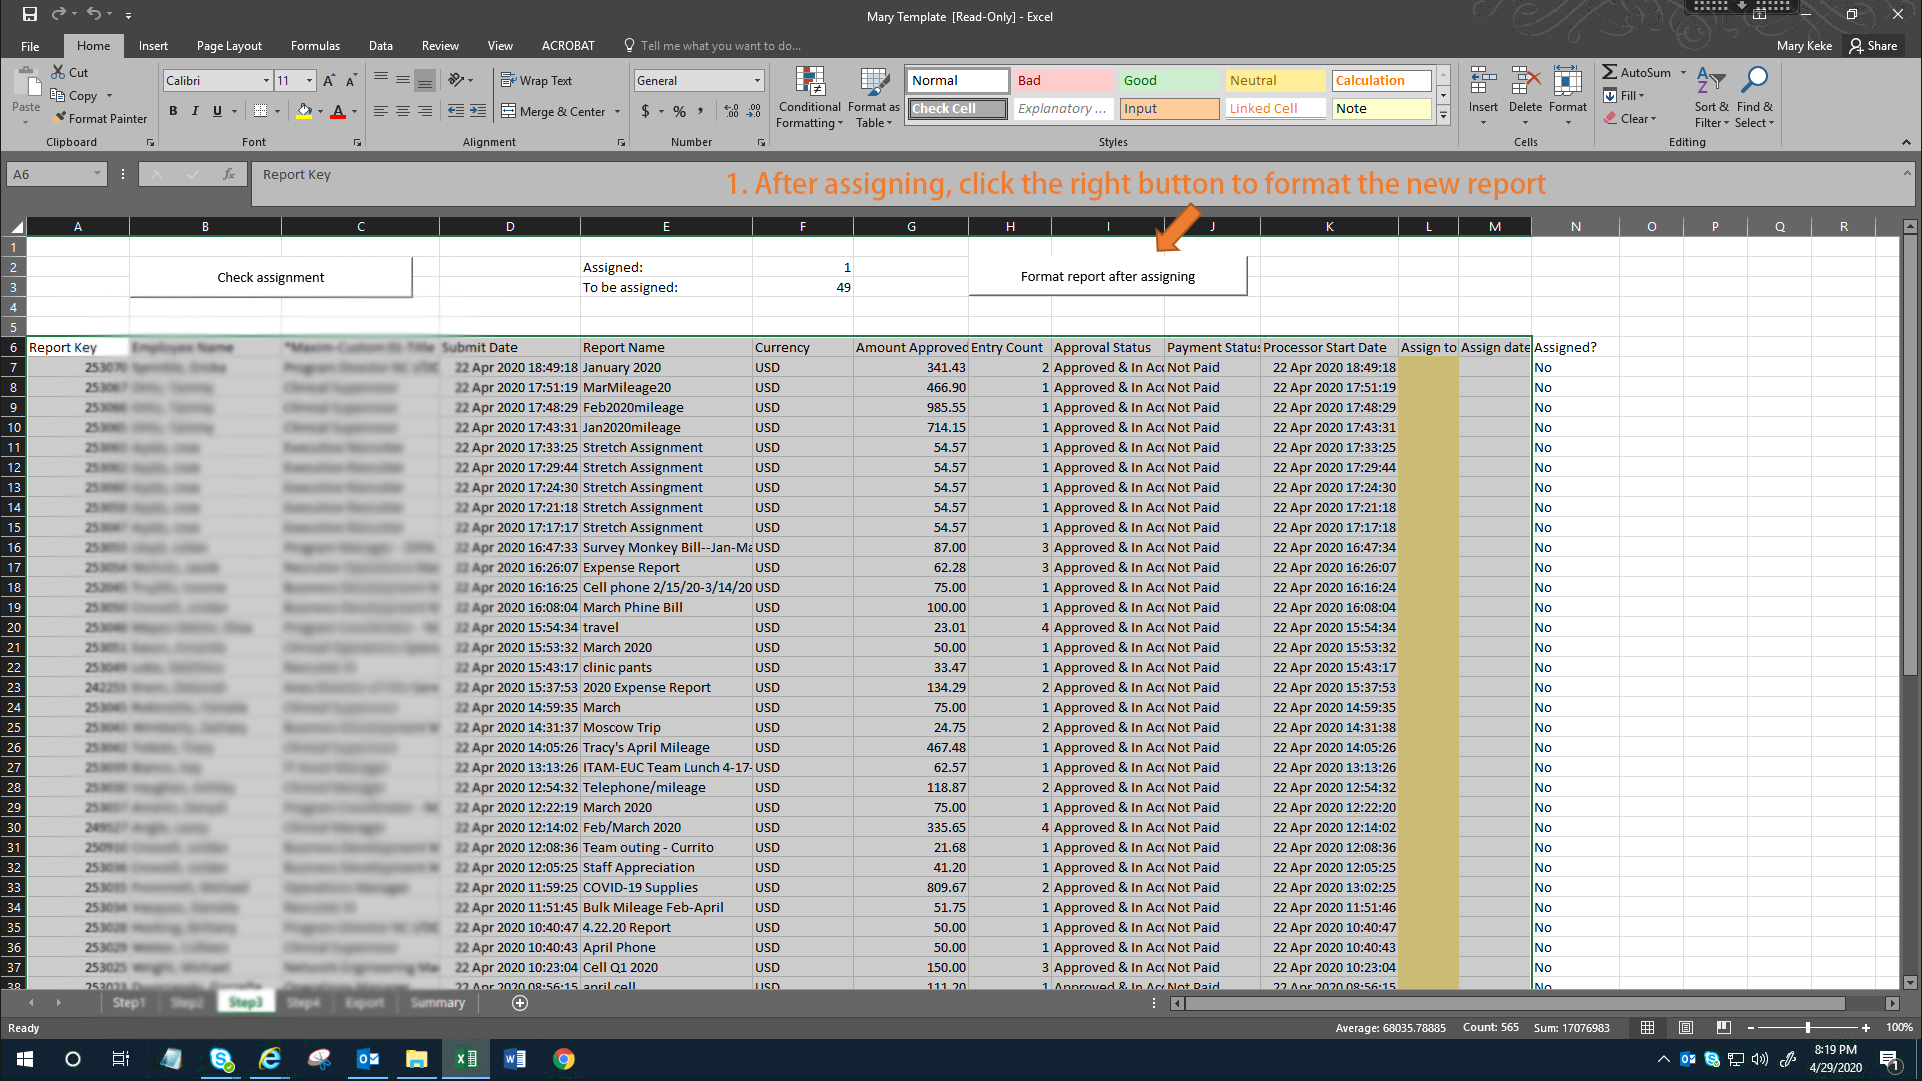Open Excel from the Windows taskbar
This screenshot has height=1081, width=1922.
[x=466, y=1059]
